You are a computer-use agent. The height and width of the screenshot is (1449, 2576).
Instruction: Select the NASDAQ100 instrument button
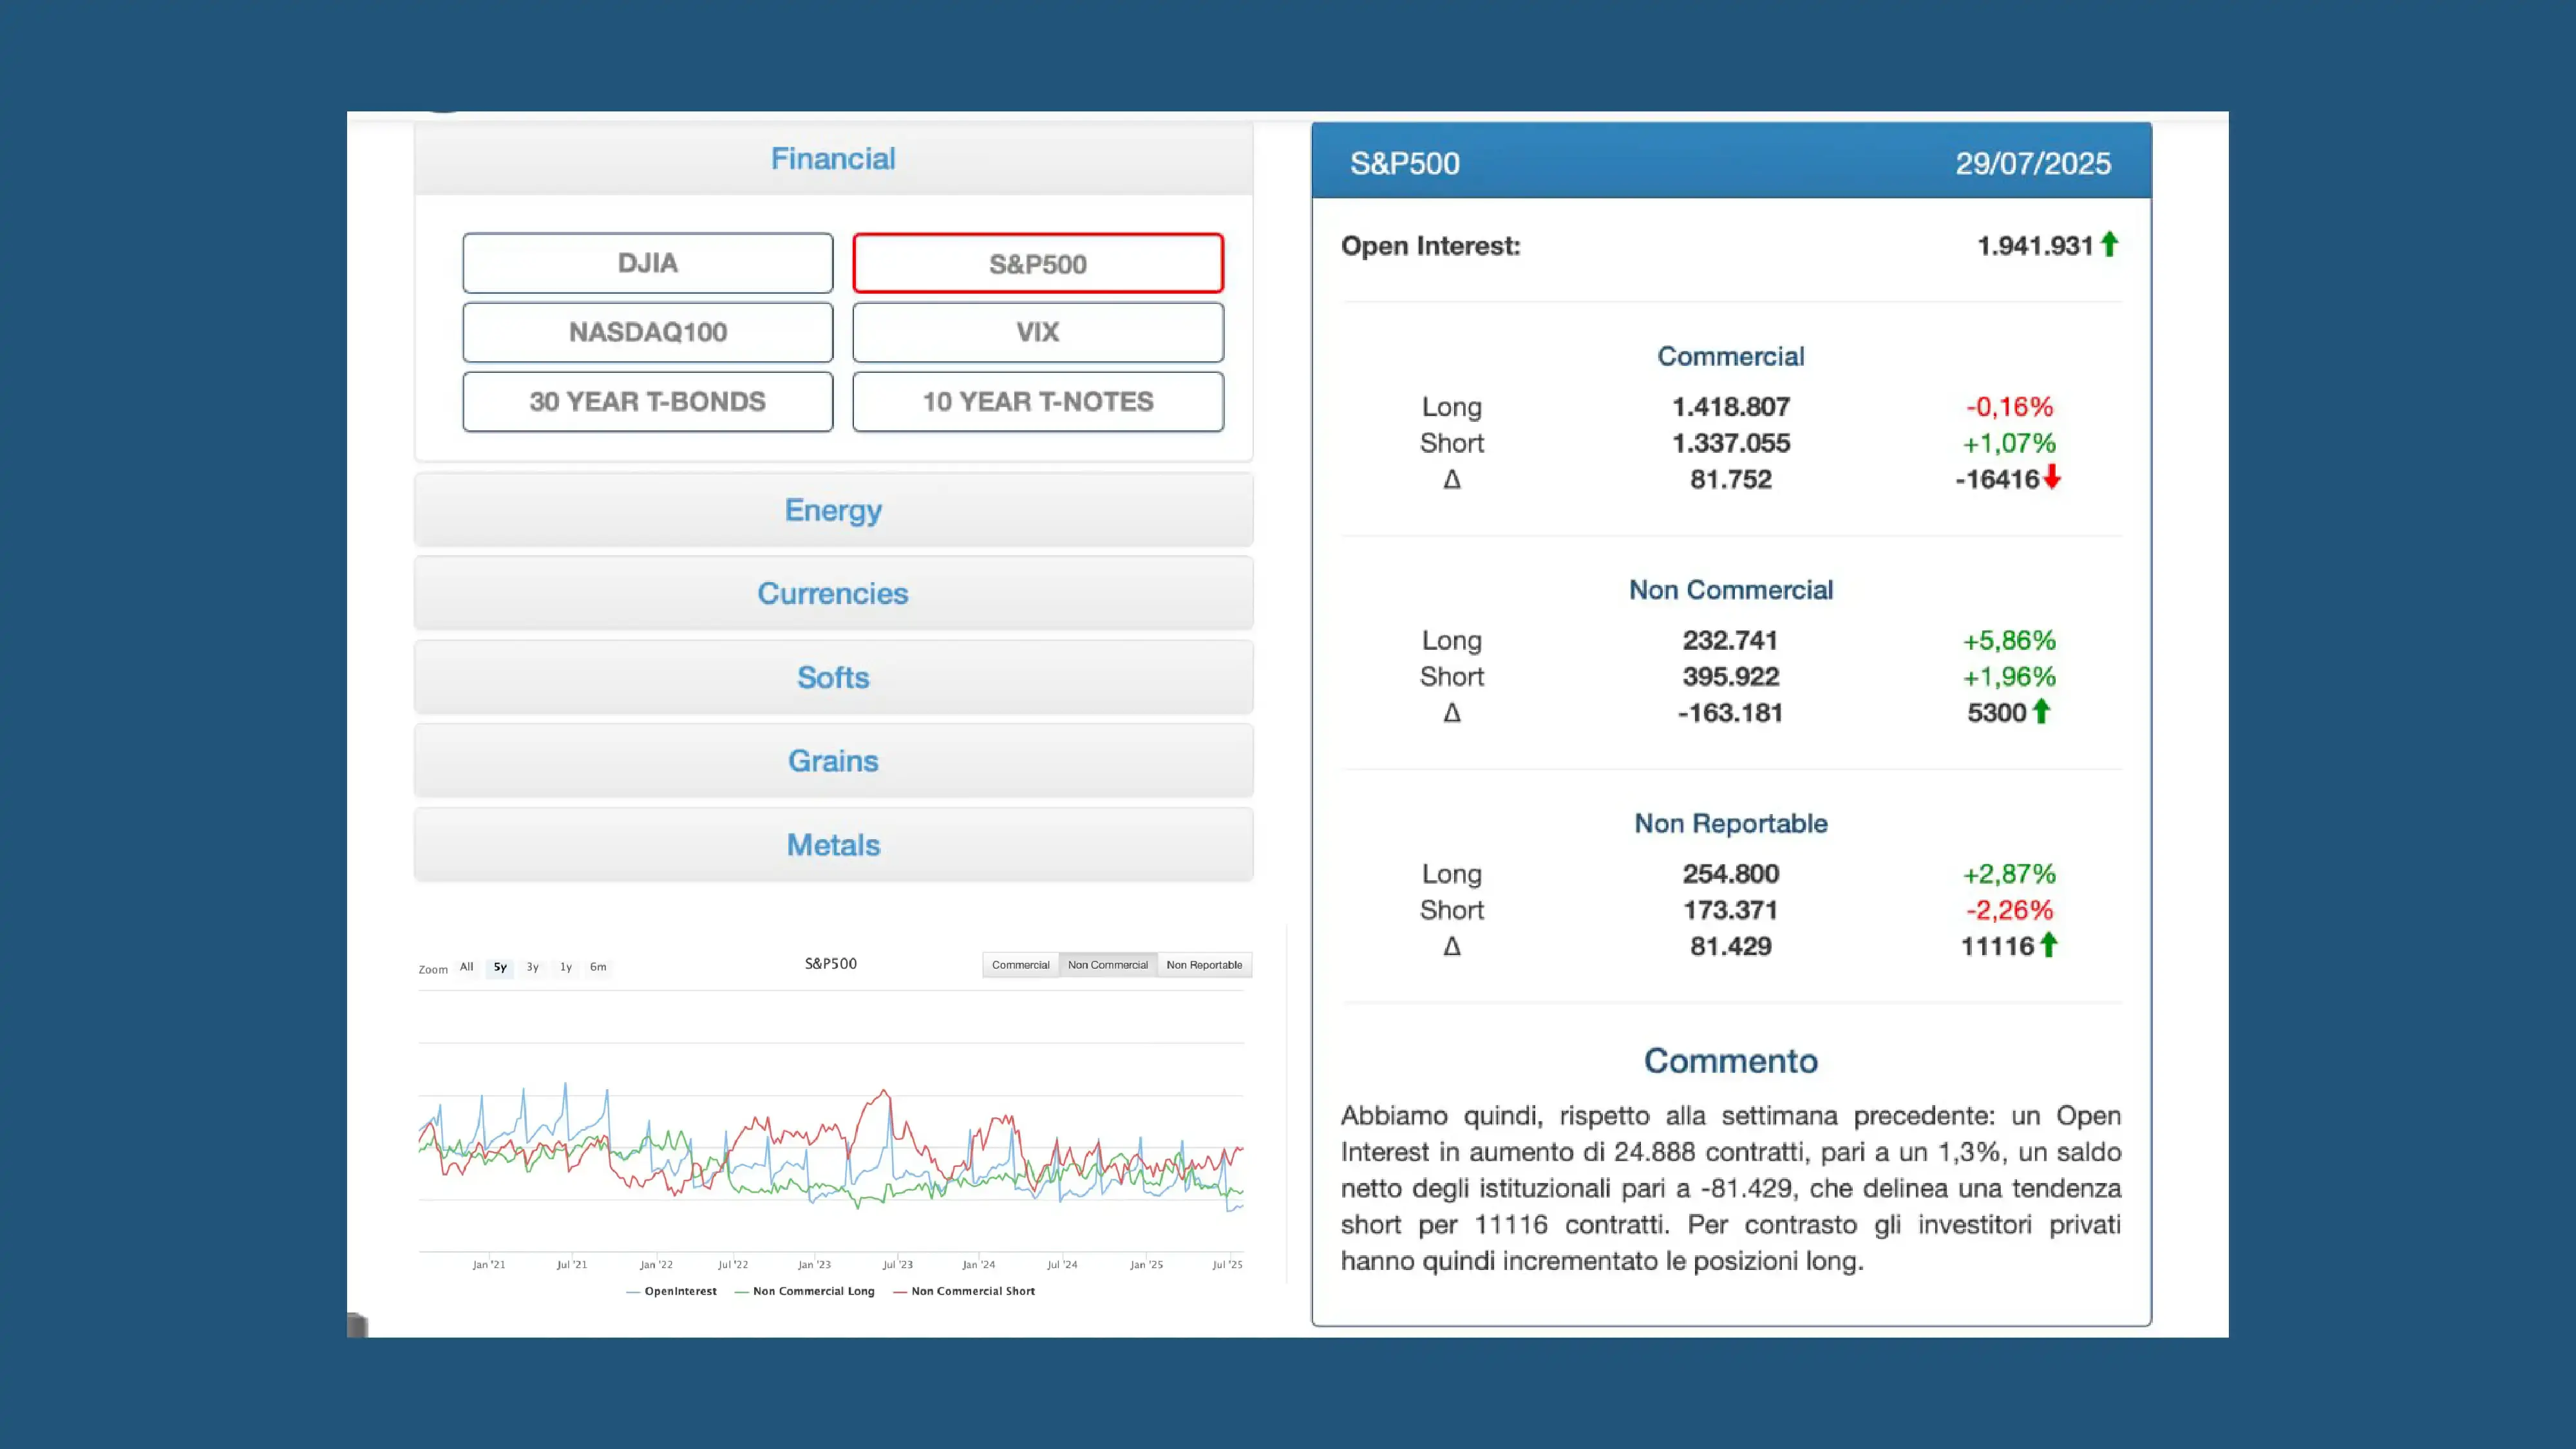point(647,332)
